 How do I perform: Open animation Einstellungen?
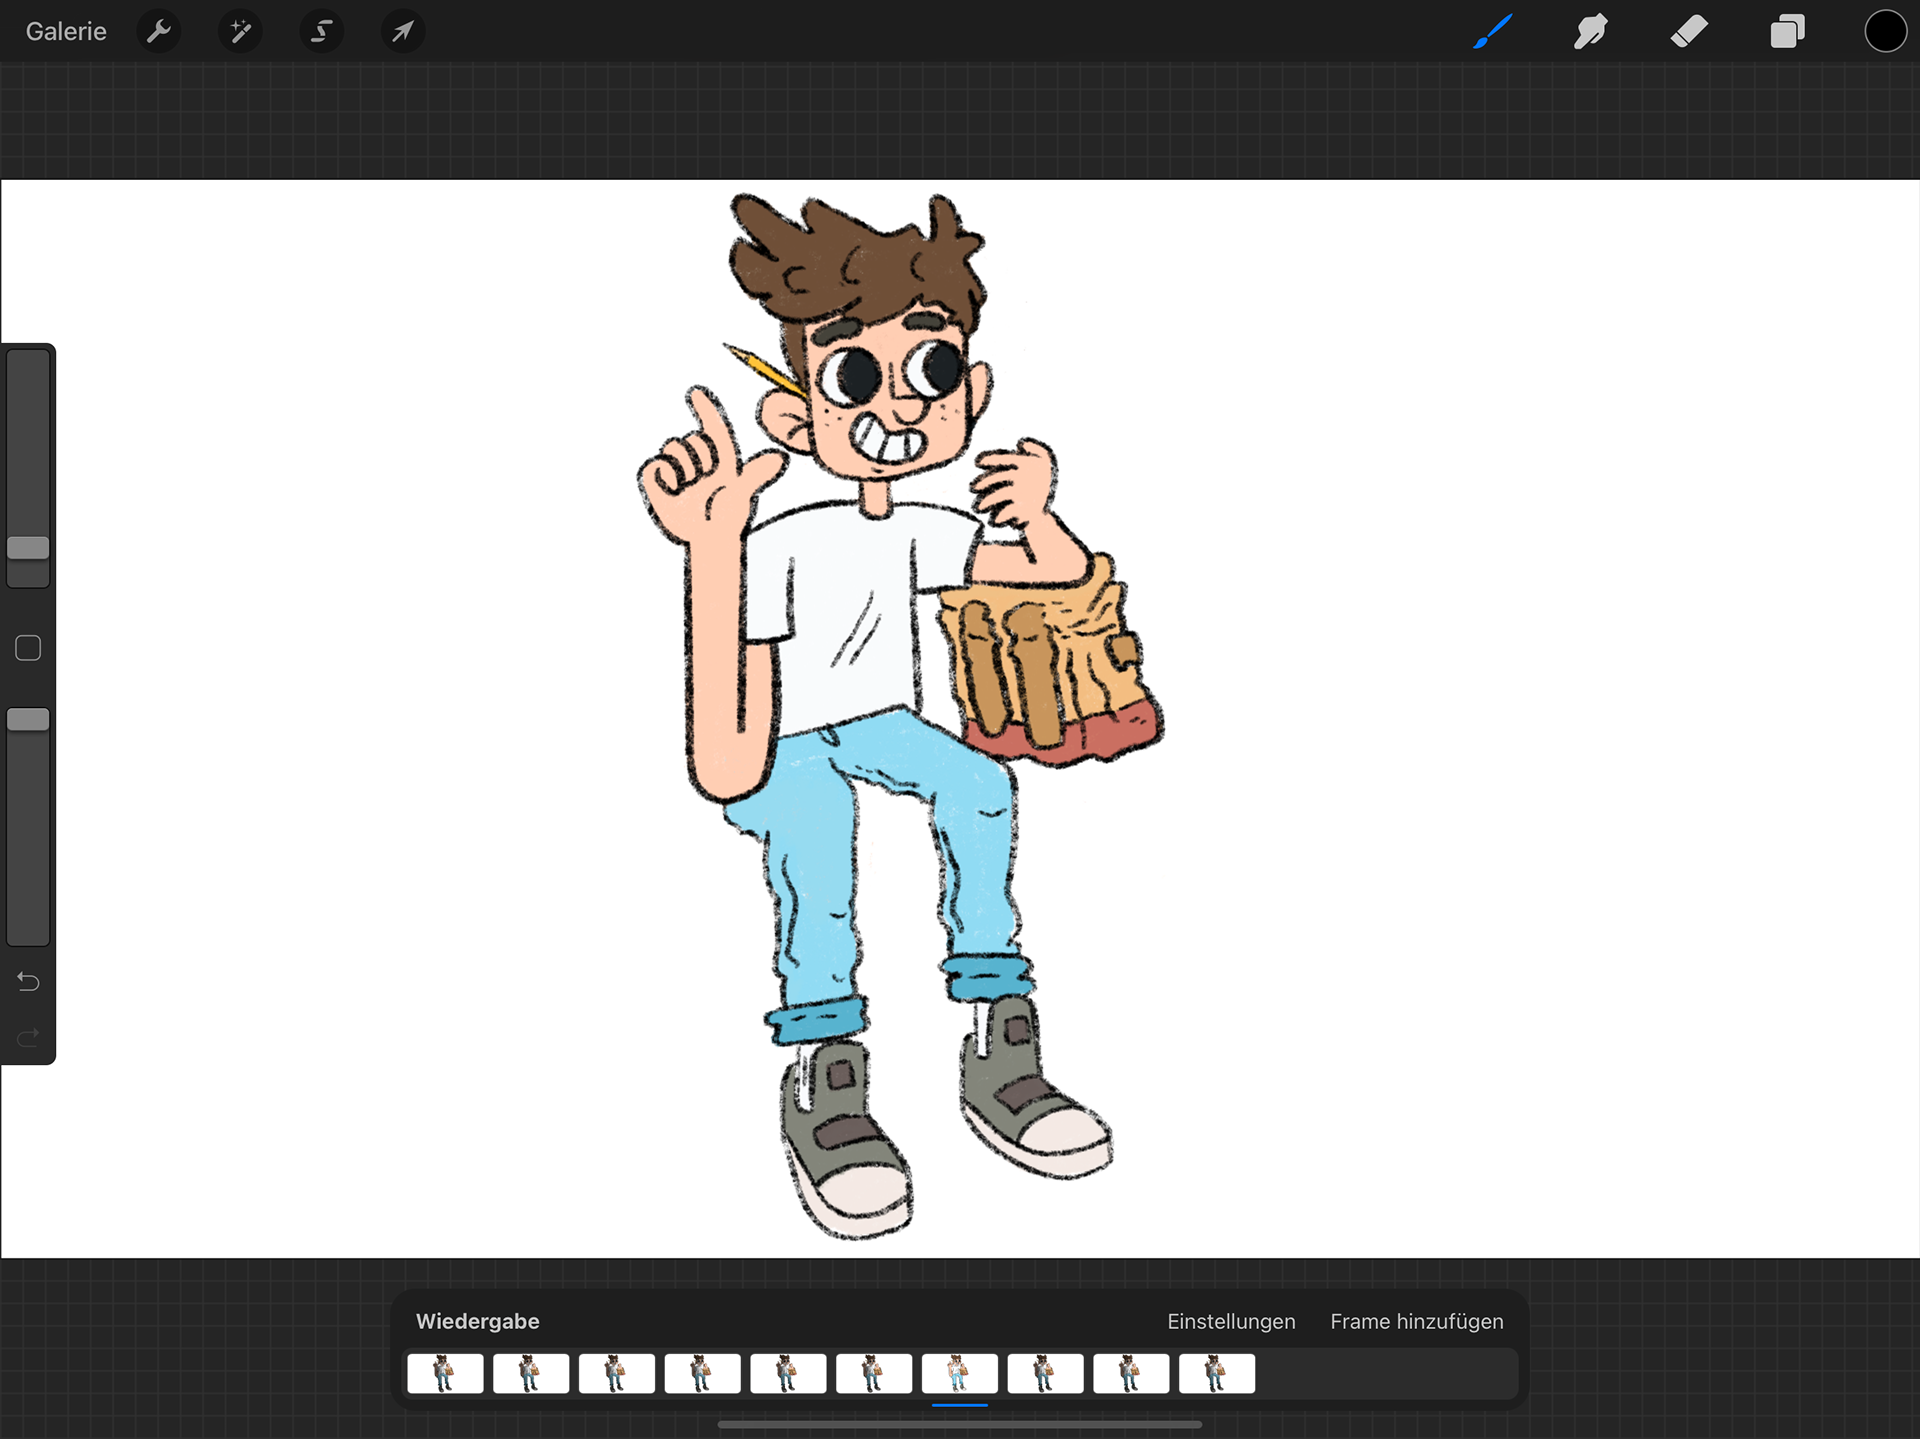1231,1321
